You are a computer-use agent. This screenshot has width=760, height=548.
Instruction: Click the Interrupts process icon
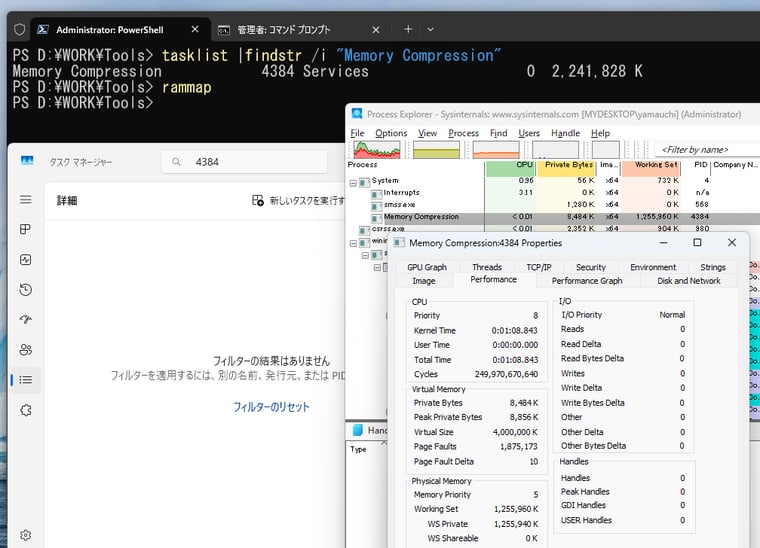pos(377,193)
